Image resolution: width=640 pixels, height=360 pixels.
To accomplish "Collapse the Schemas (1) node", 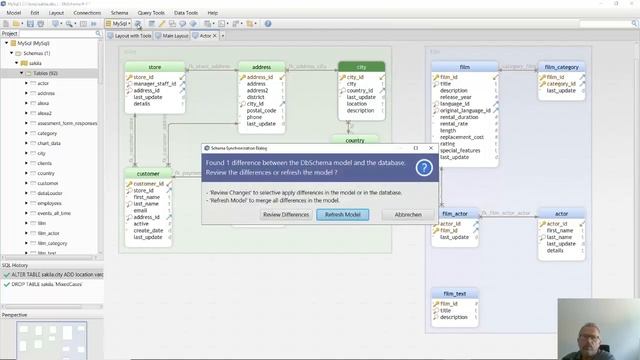I will point(11,53).
